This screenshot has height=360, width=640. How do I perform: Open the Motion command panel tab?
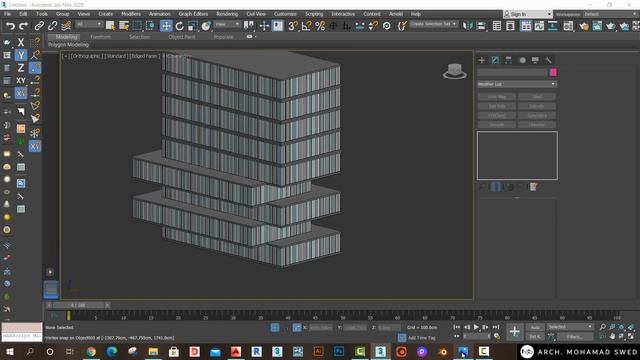522,60
